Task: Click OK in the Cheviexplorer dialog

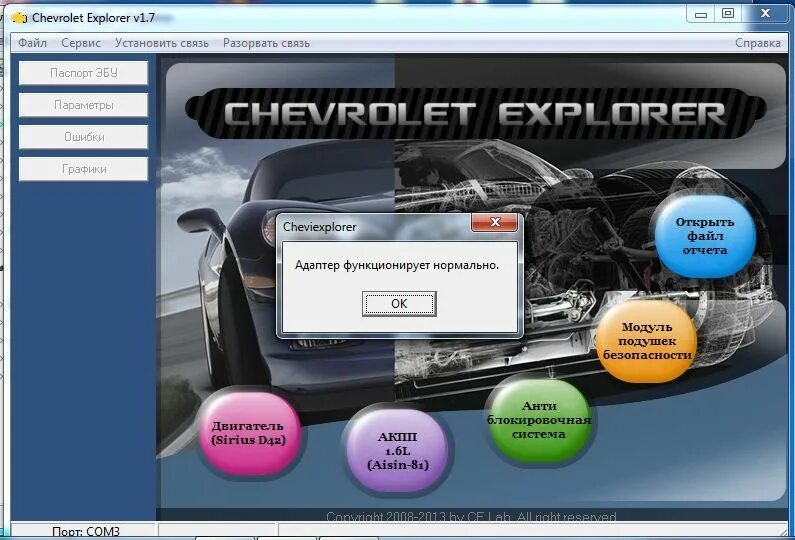Action: click(399, 303)
